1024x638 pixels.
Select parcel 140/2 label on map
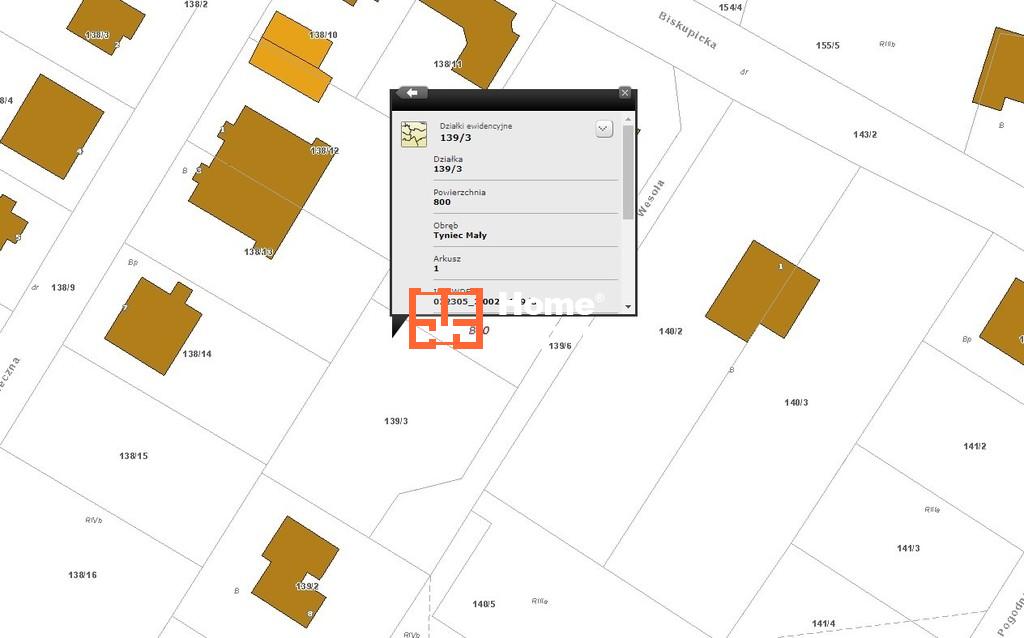click(x=670, y=331)
